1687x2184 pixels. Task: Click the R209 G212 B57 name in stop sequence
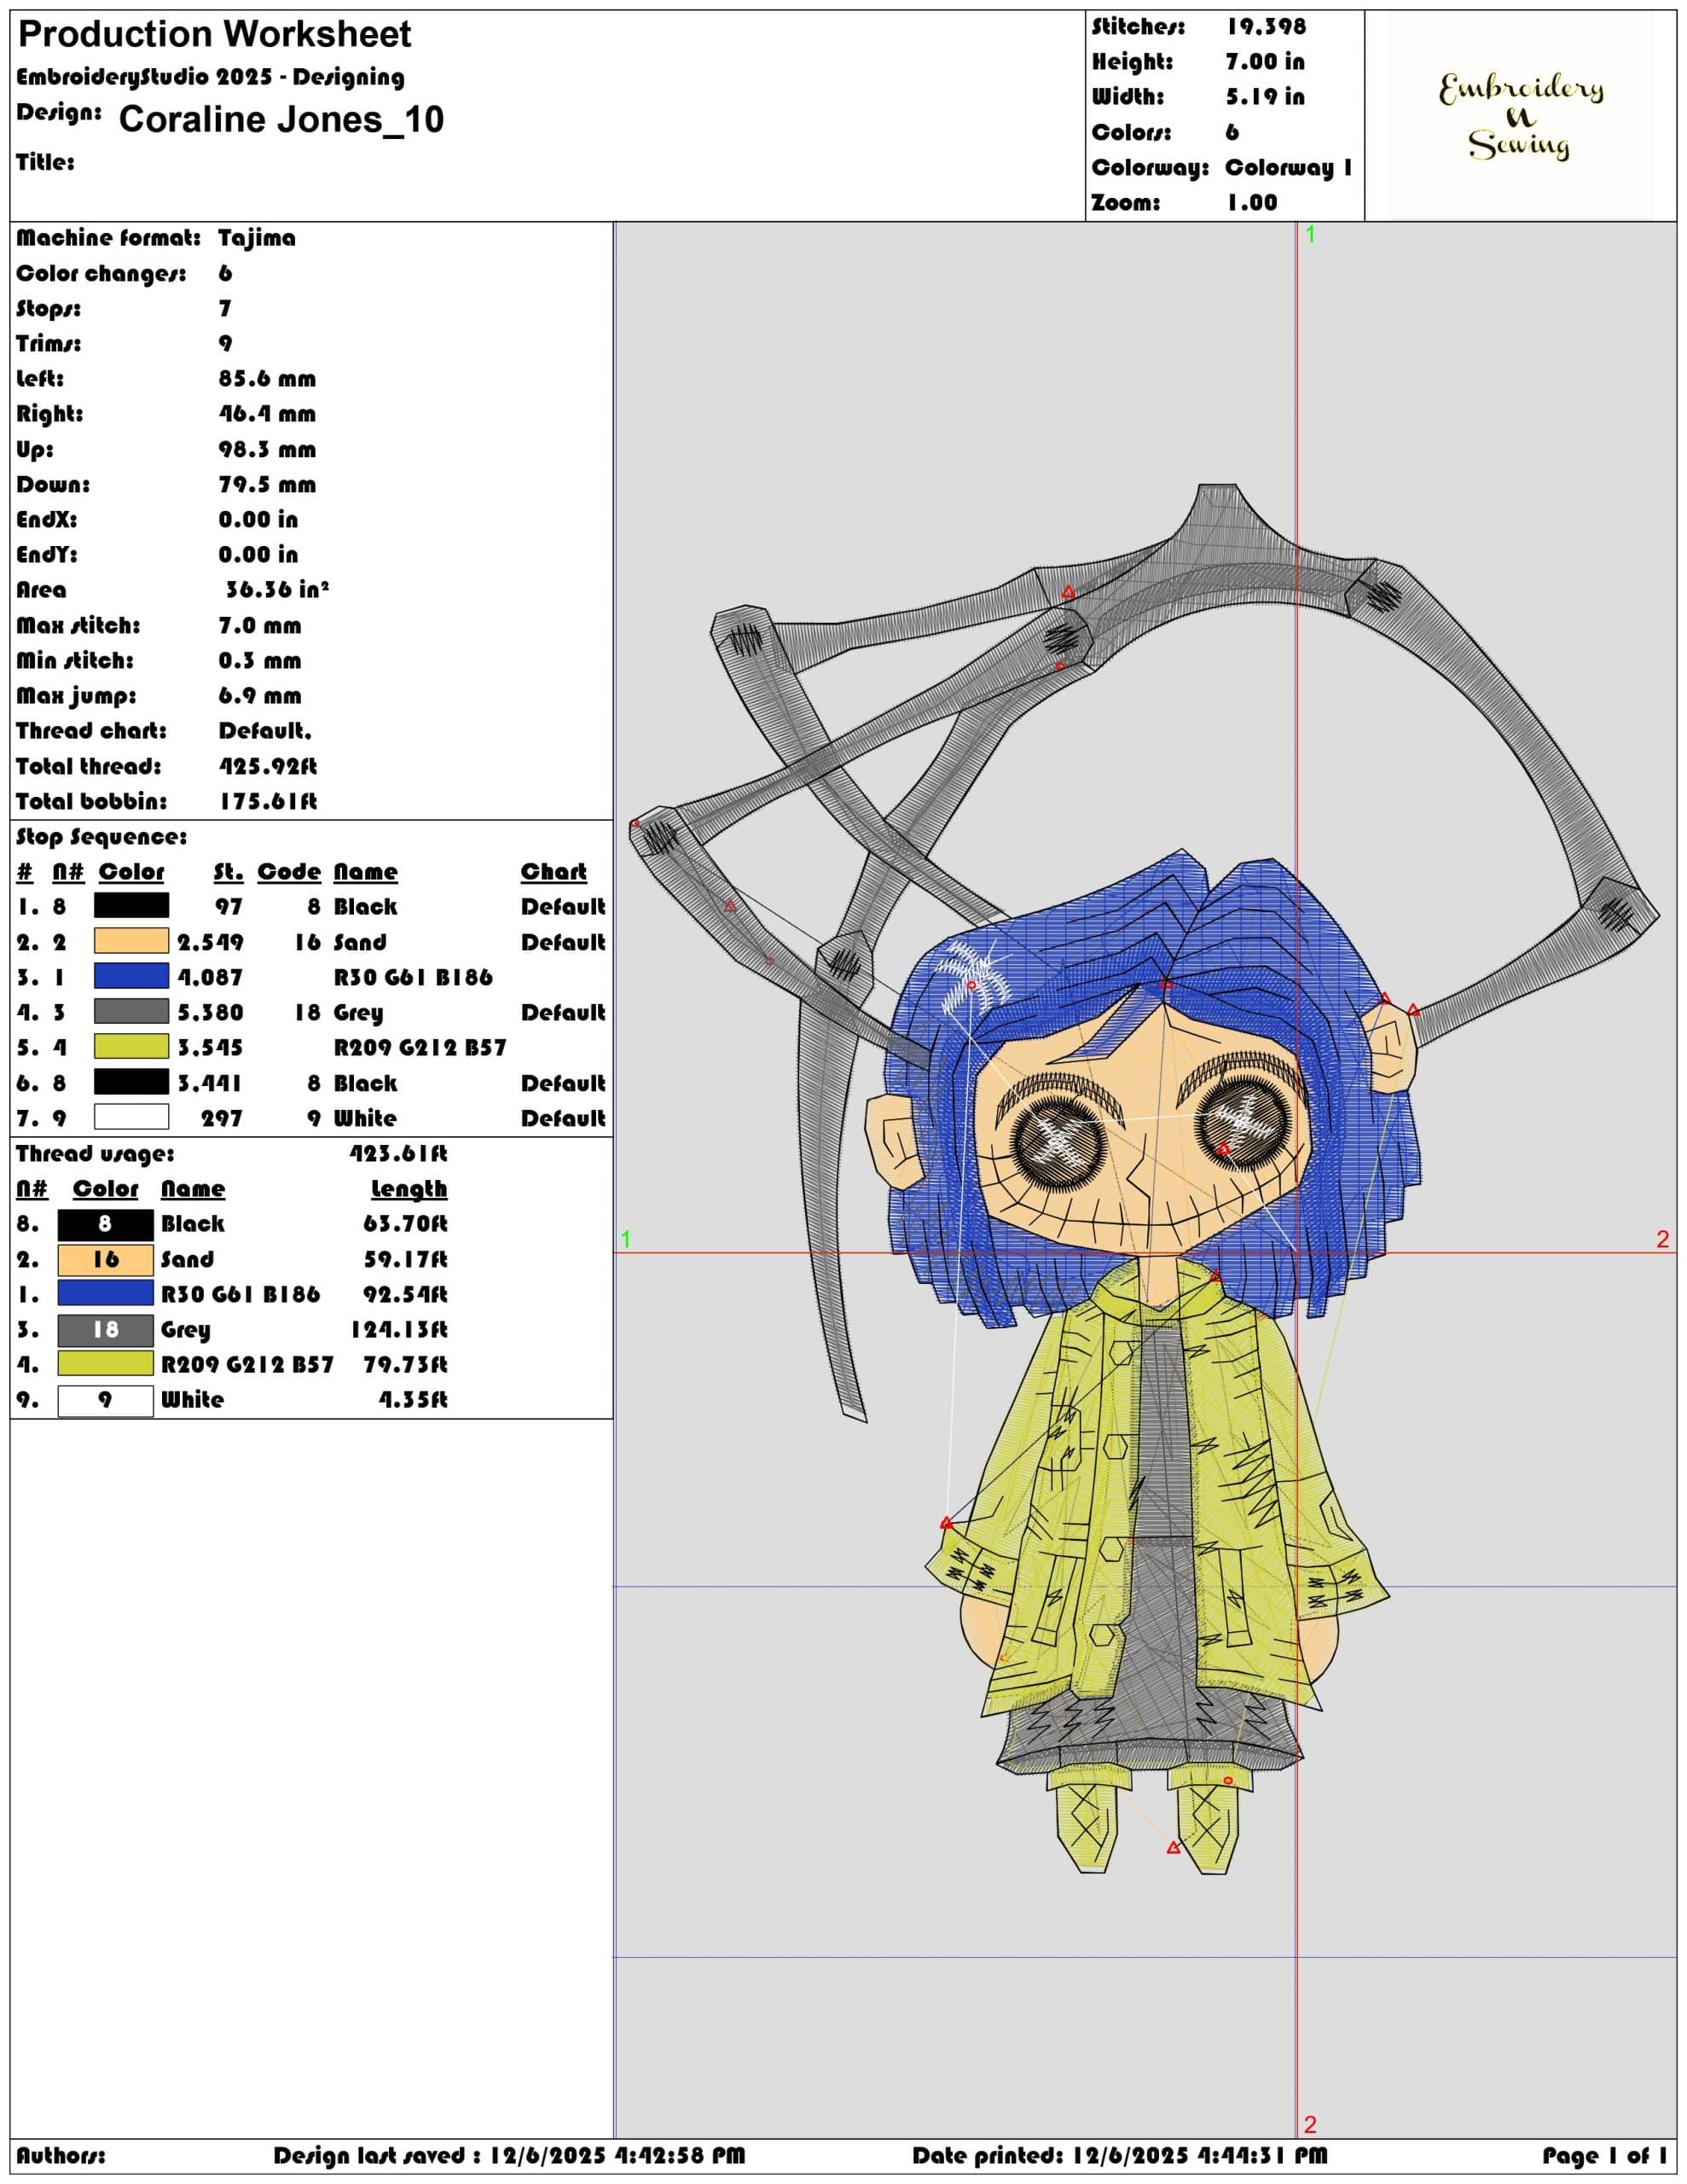click(420, 1047)
